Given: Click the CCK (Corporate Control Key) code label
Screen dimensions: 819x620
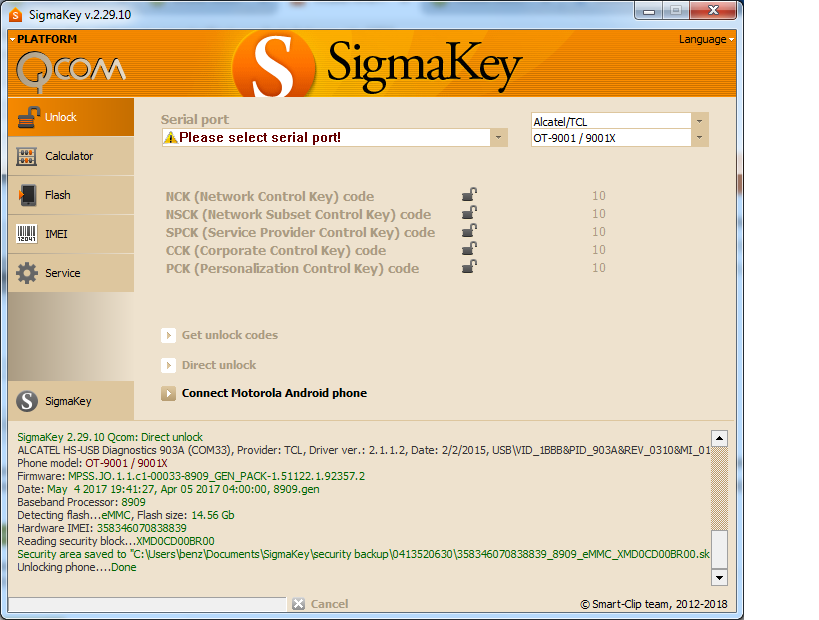Looking at the screenshot, I should [x=276, y=251].
